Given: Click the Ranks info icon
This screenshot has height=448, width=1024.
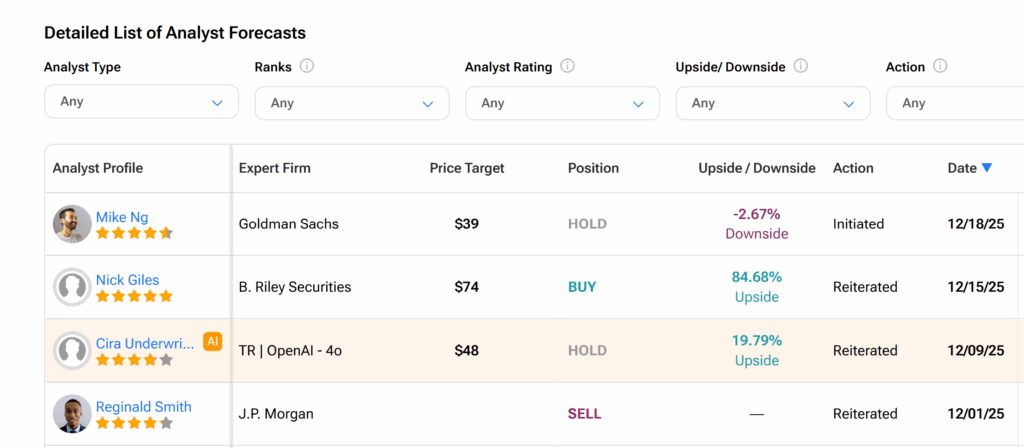Looking at the screenshot, I should coord(307,67).
